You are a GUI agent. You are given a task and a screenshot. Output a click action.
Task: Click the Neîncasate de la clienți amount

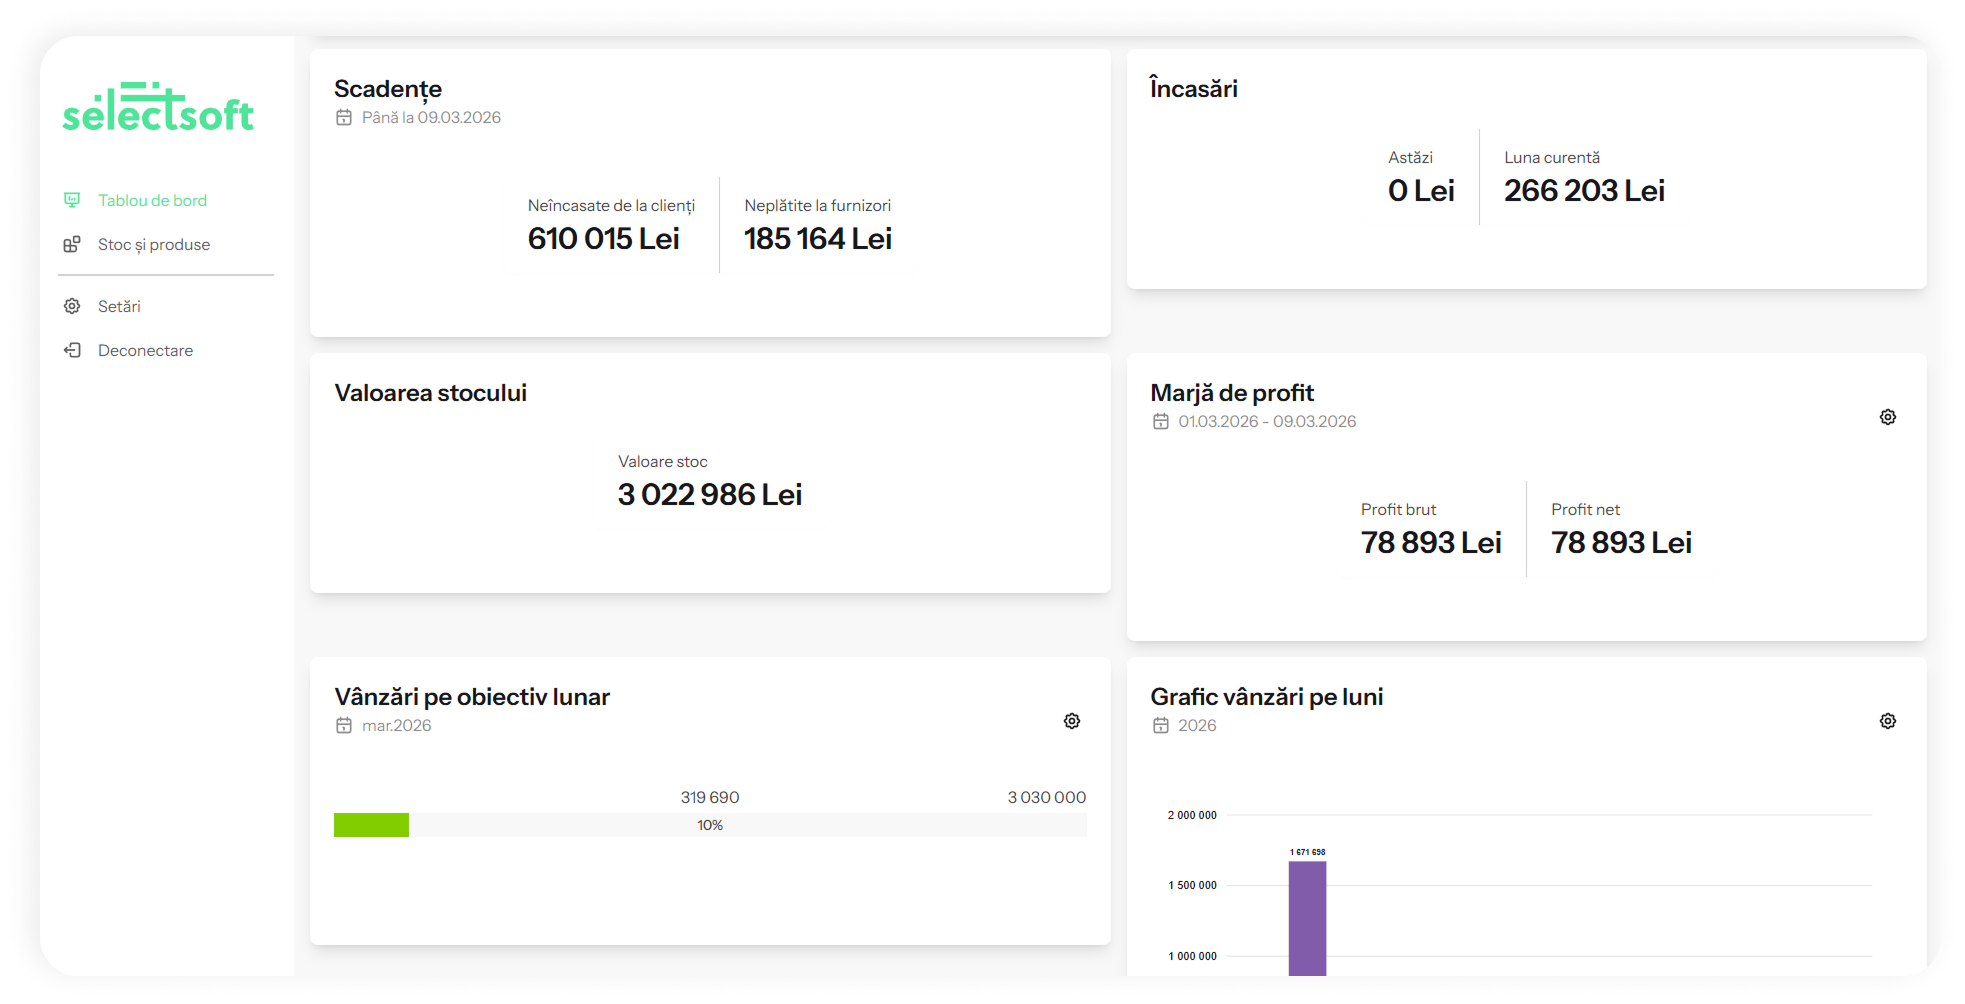pyautogui.click(x=603, y=239)
